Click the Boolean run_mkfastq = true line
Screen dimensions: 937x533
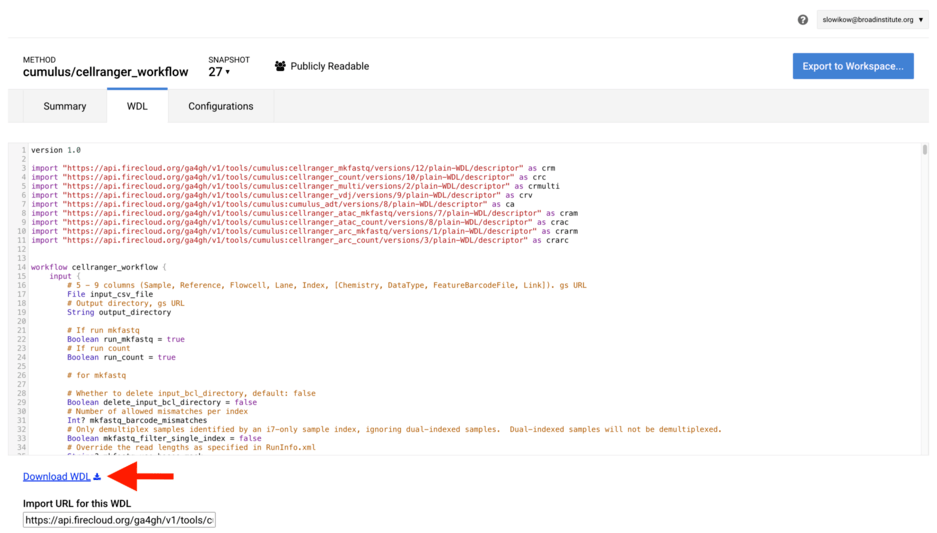tap(126, 340)
